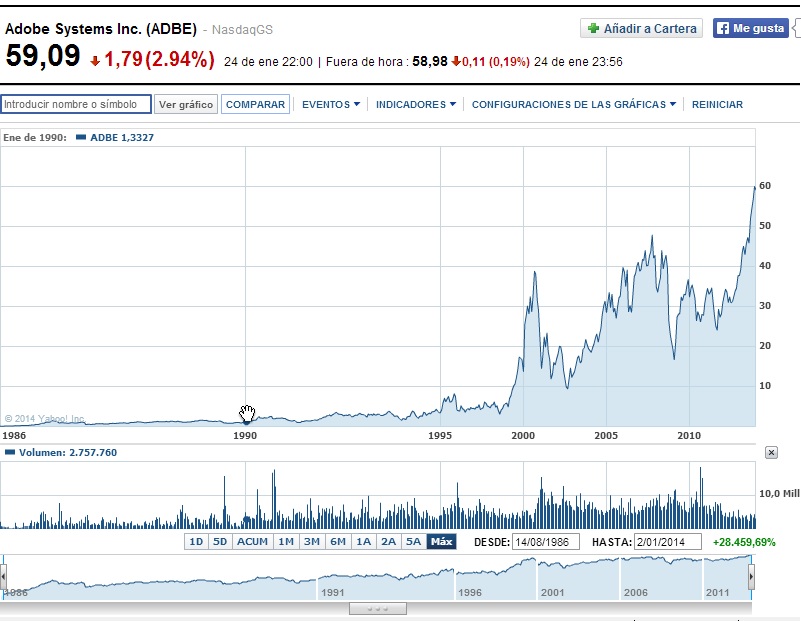
Task: Select the 2A range tab
Action: pos(388,541)
